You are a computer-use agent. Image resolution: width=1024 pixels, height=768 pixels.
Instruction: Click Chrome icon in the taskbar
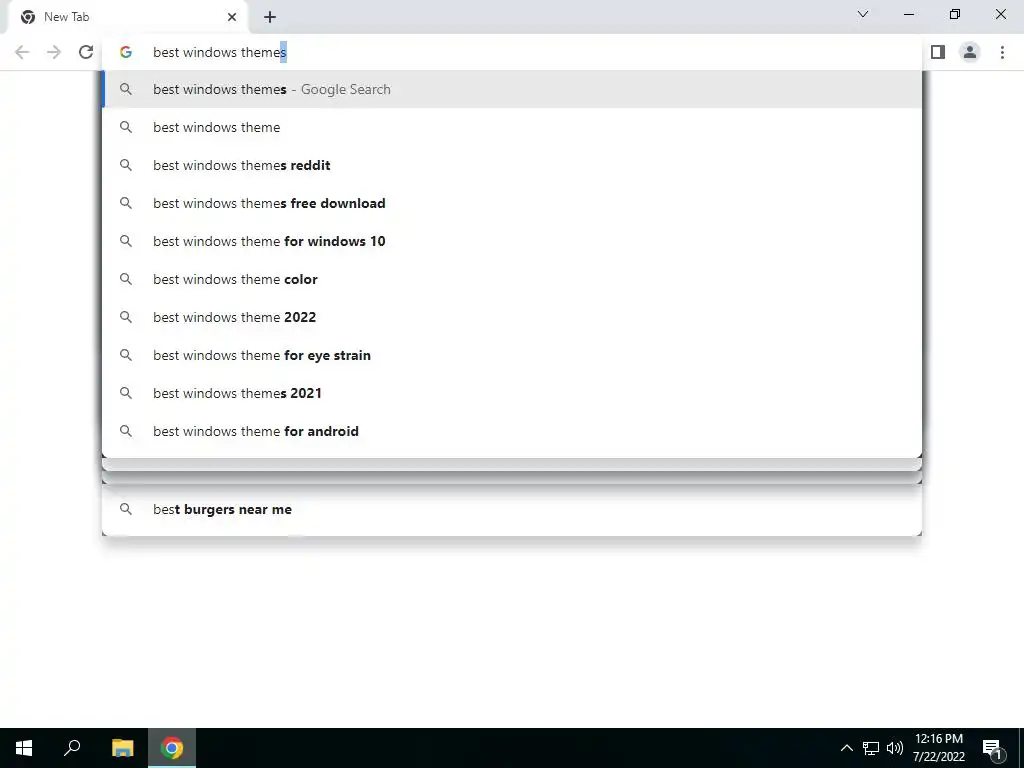point(172,748)
